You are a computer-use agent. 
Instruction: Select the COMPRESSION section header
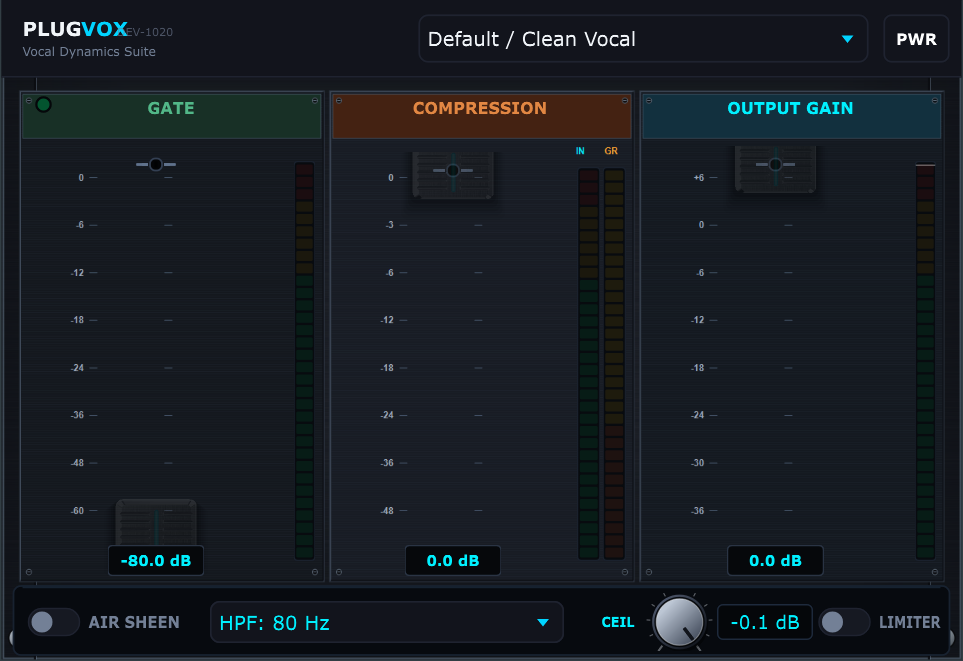(x=482, y=115)
